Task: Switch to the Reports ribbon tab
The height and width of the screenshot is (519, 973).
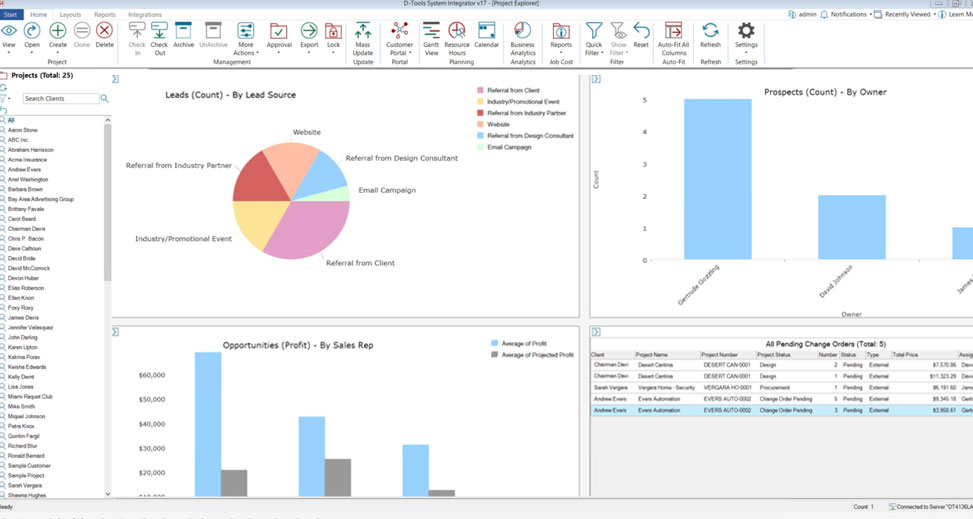Action: coord(105,14)
